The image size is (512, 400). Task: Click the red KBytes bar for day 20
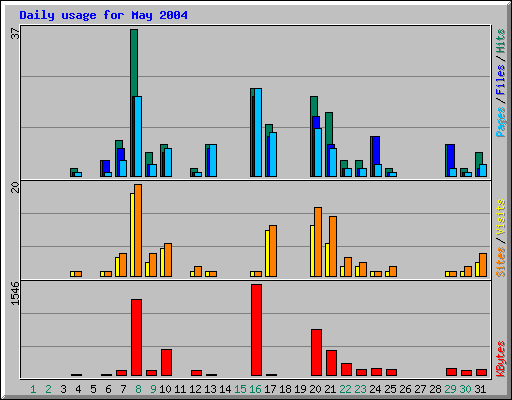coord(317,352)
